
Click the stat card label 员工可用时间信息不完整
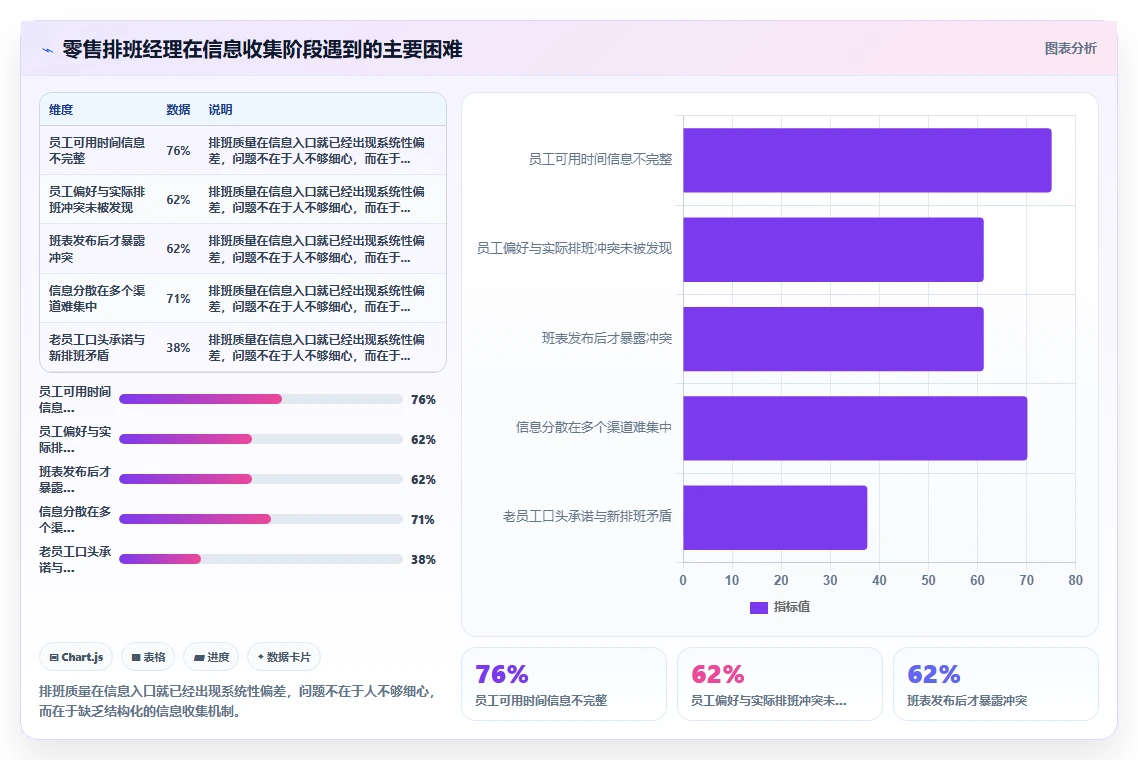click(541, 700)
